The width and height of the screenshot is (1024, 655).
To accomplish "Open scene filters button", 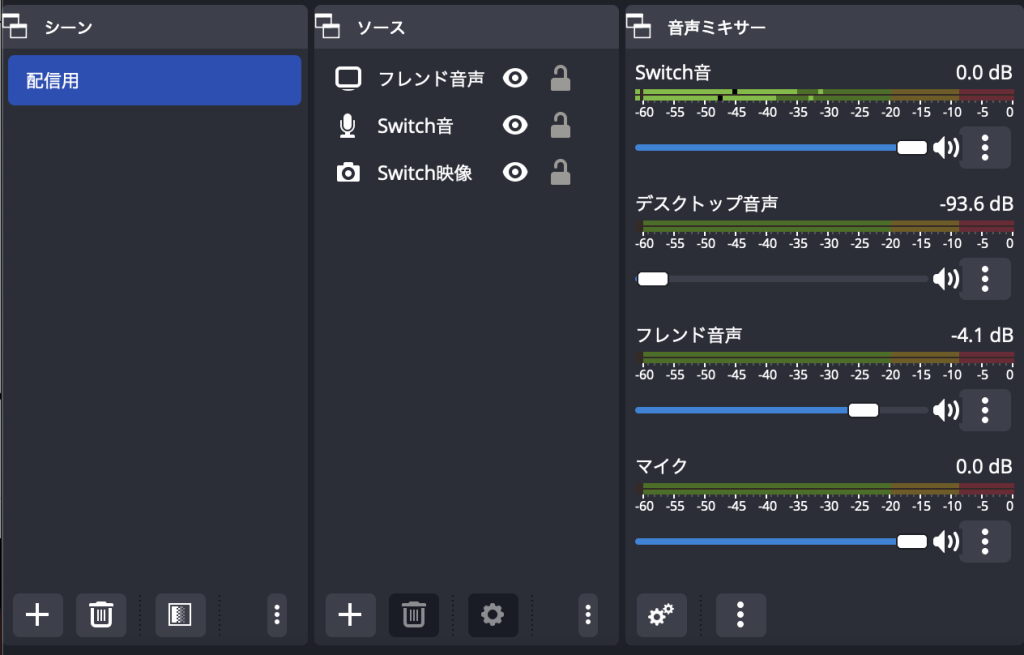I will (x=180, y=615).
